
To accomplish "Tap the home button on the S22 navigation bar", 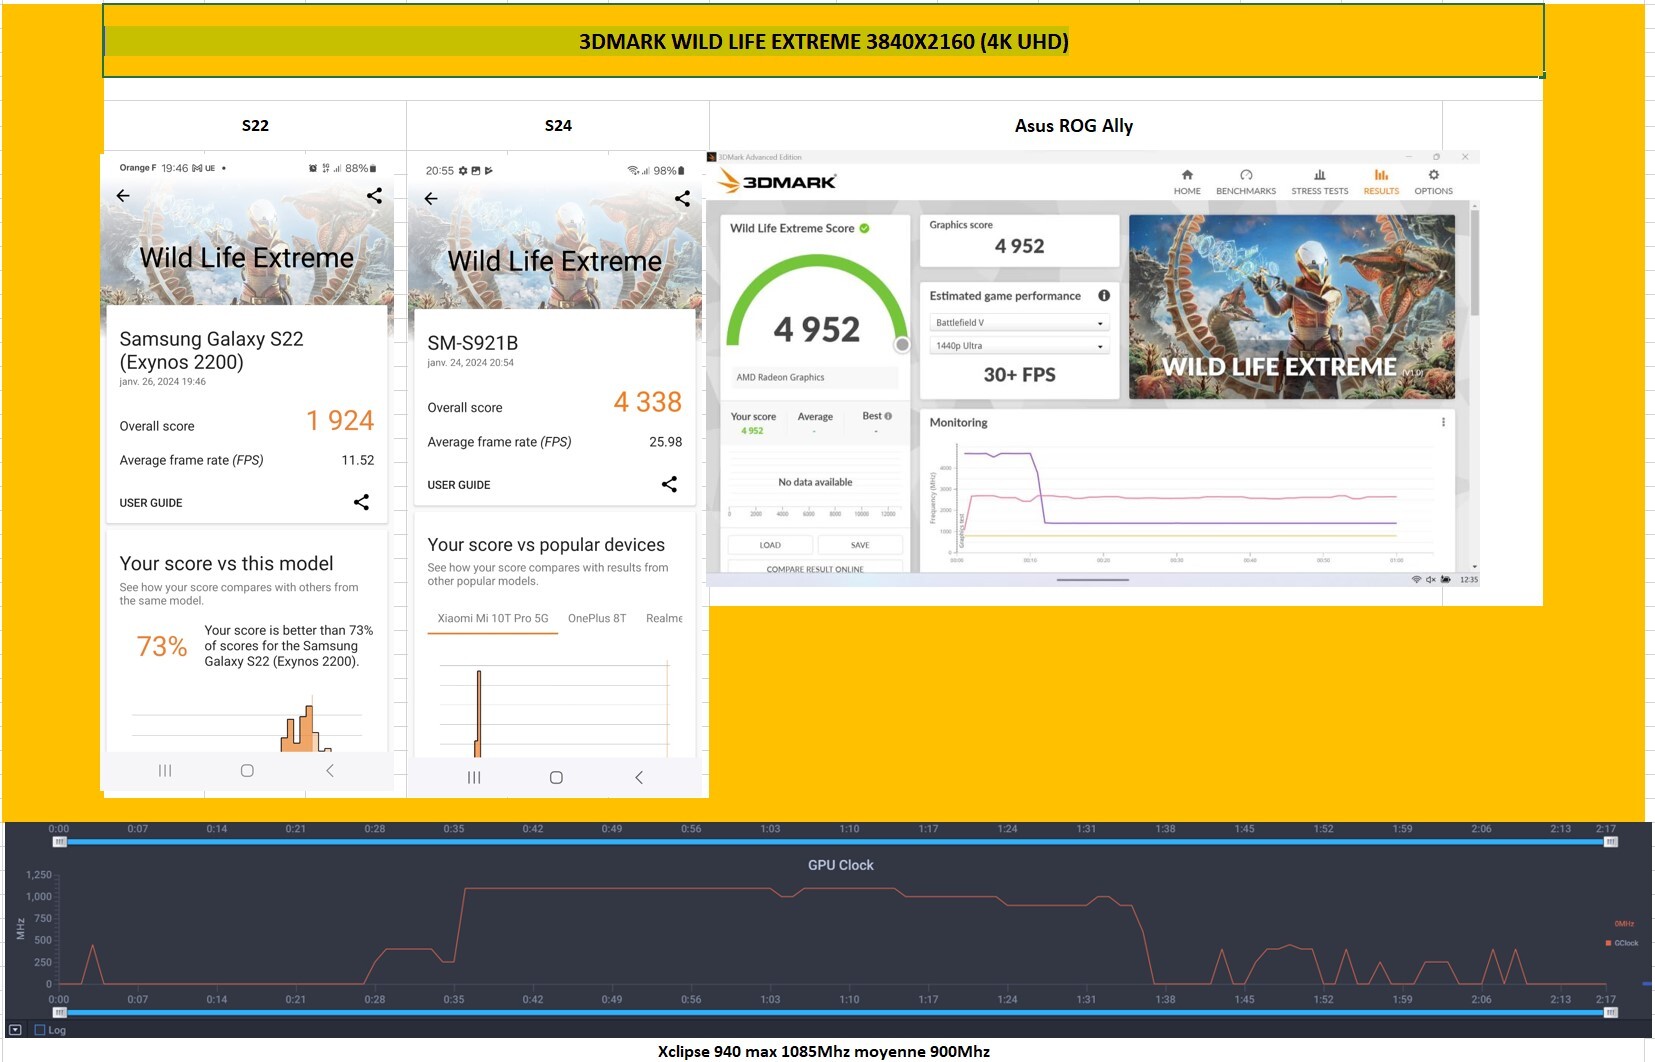I will pos(247,770).
